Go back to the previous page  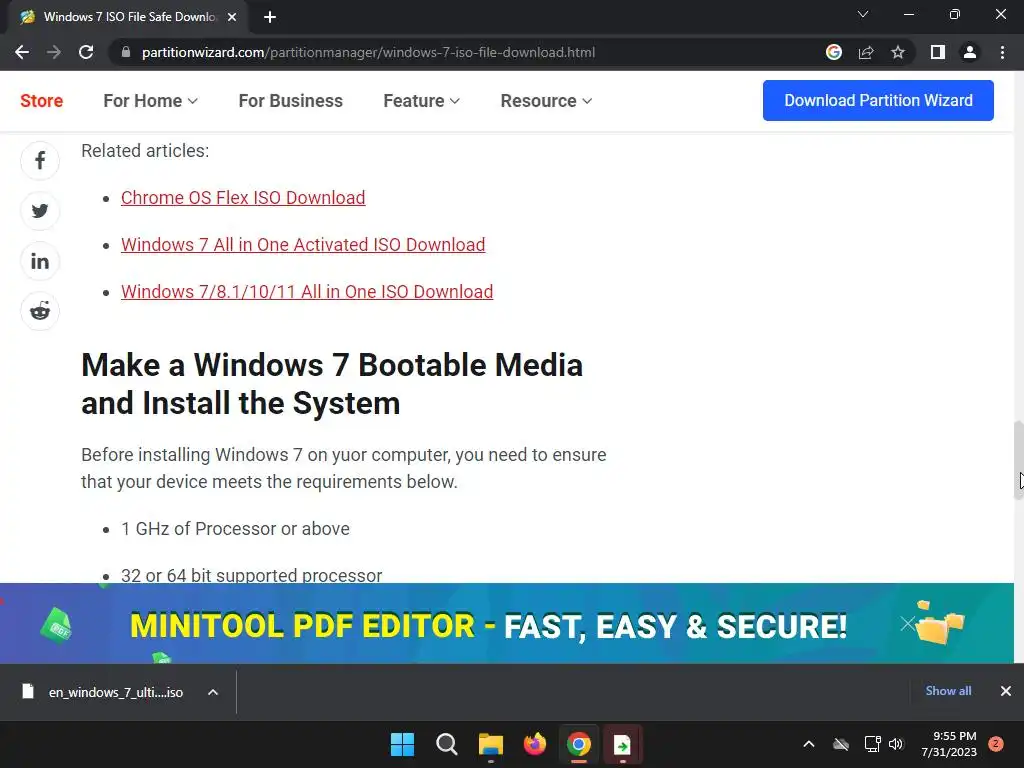point(22,52)
